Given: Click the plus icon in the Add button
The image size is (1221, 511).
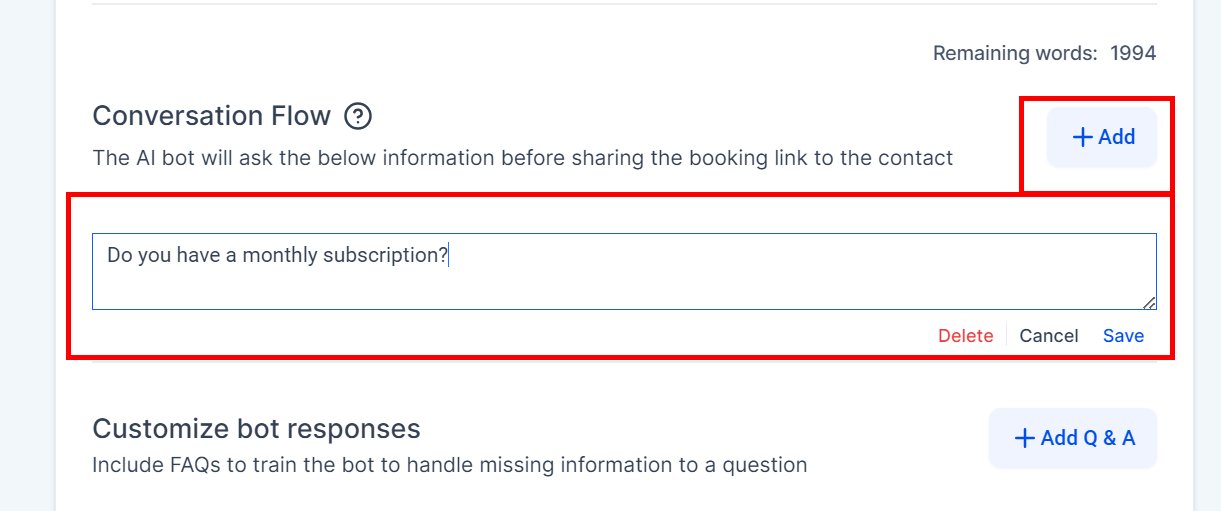Looking at the screenshot, I should point(1082,138).
